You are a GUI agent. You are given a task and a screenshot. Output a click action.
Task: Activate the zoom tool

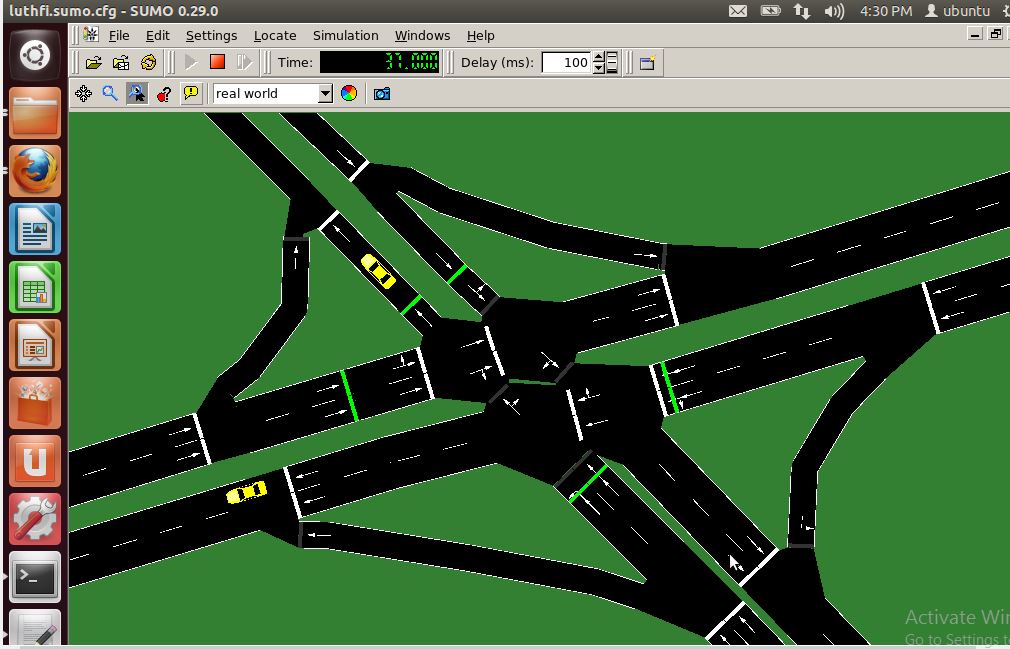[x=110, y=93]
